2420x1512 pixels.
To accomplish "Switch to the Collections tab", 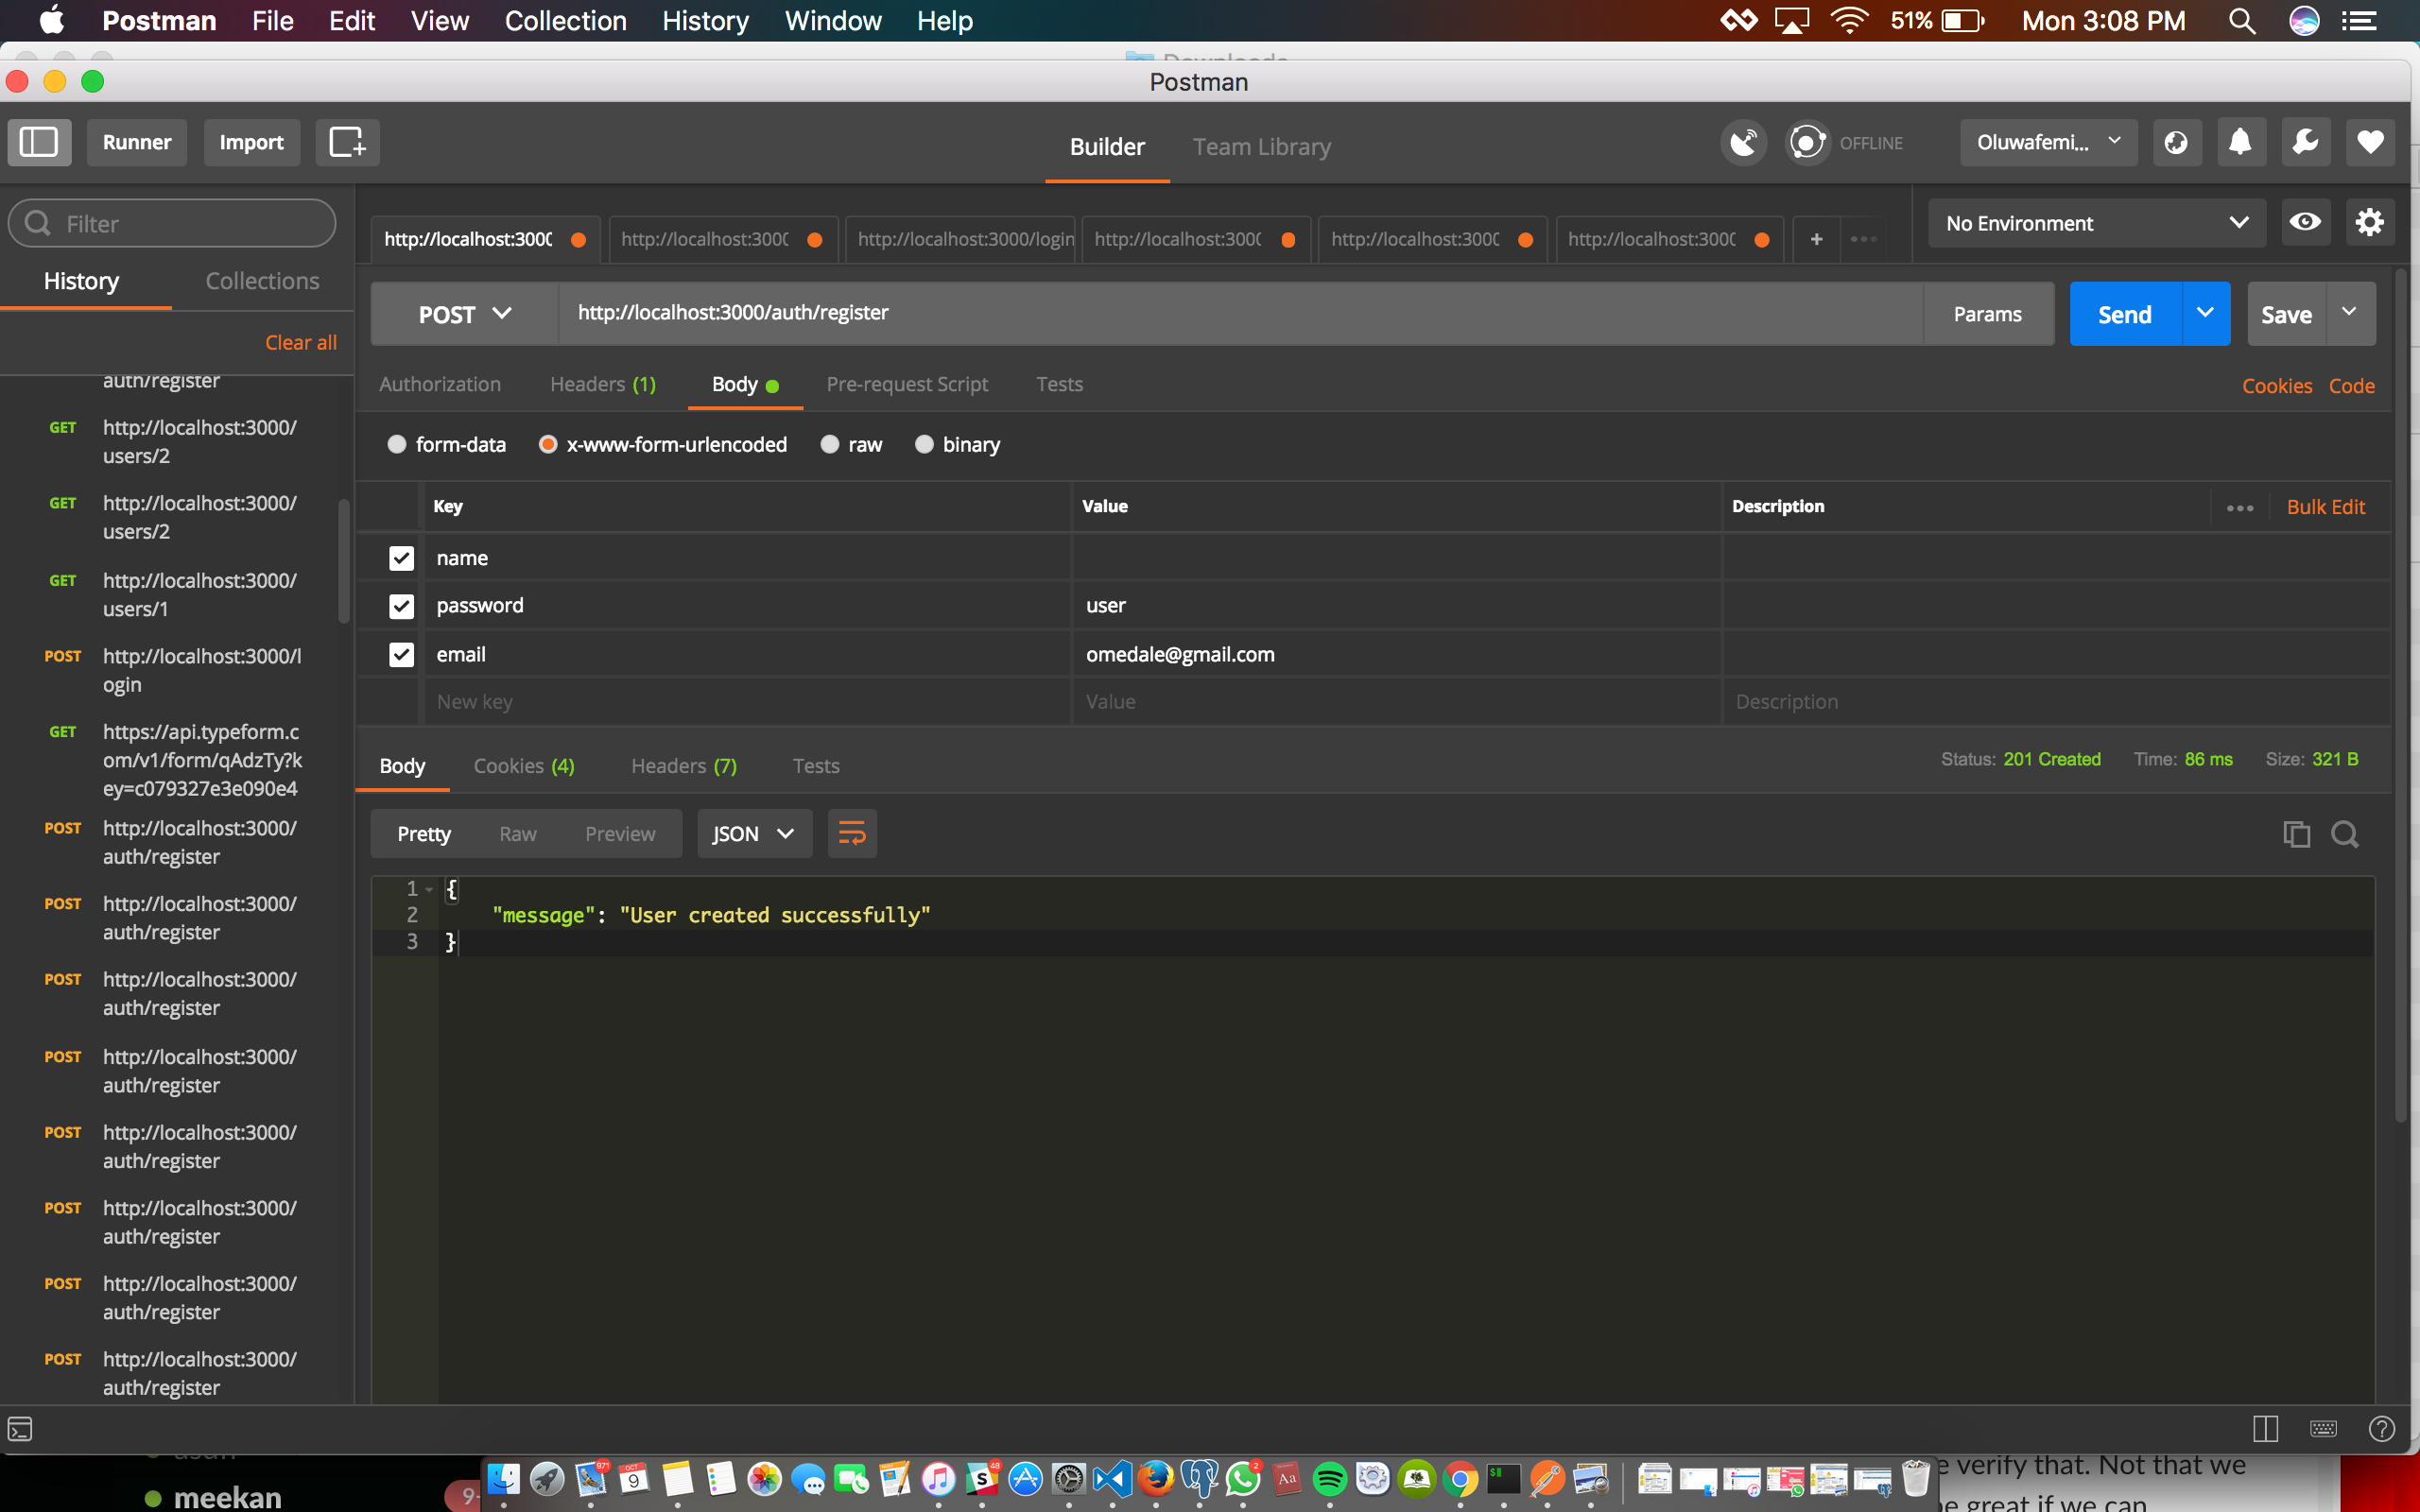I will pos(262,281).
